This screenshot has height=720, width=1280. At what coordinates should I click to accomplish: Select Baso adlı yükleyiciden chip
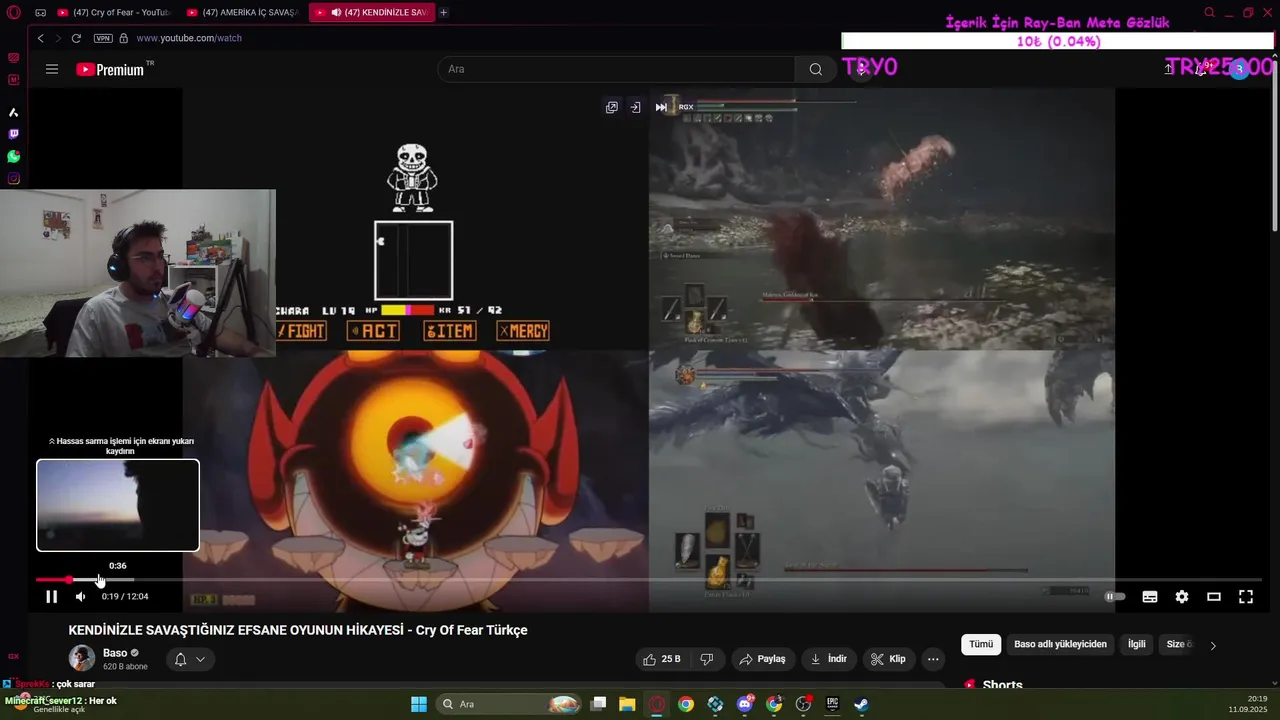[x=1060, y=645]
